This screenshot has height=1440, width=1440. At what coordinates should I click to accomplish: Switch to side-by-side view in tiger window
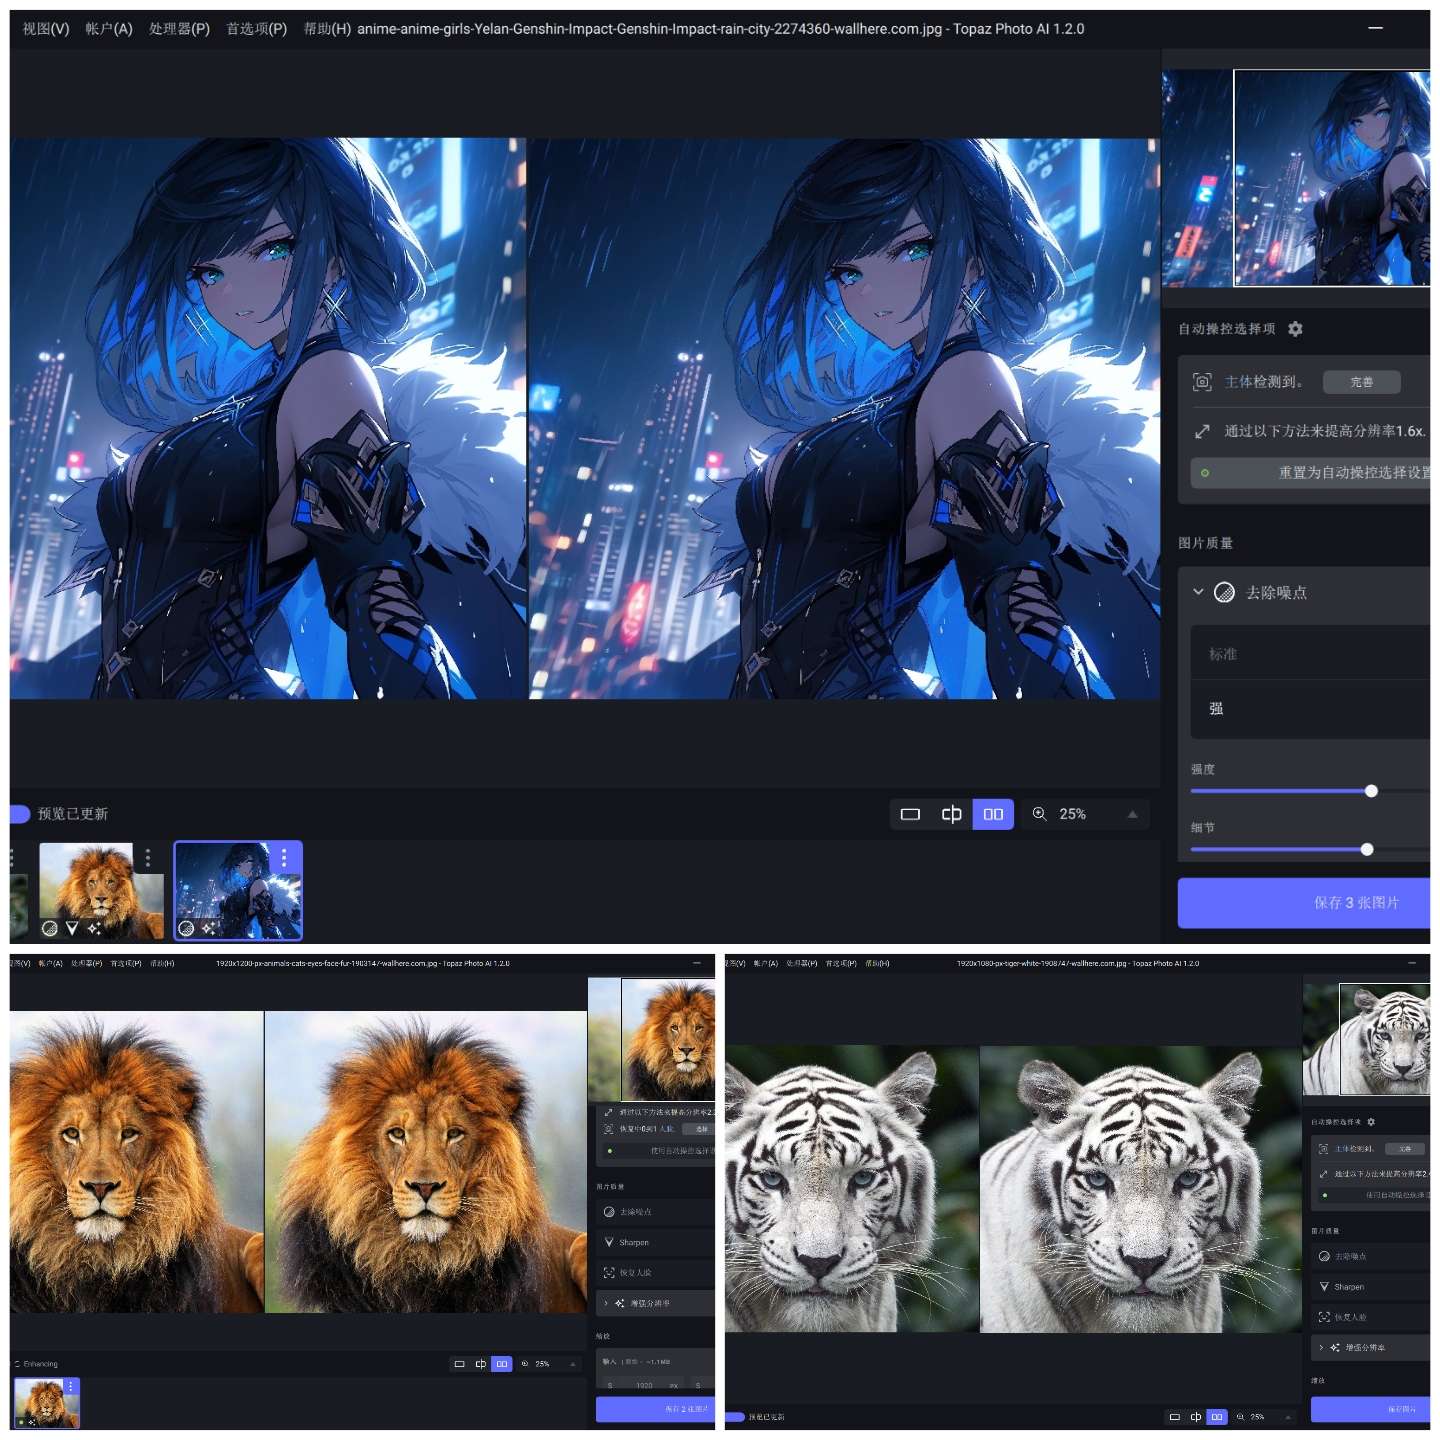pyautogui.click(x=1217, y=1417)
